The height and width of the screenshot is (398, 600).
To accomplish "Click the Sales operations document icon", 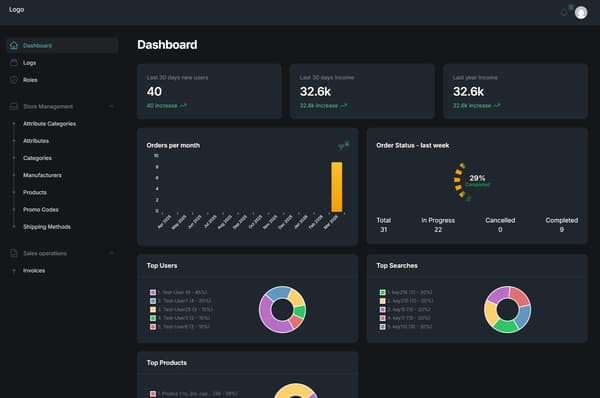I will coord(14,253).
